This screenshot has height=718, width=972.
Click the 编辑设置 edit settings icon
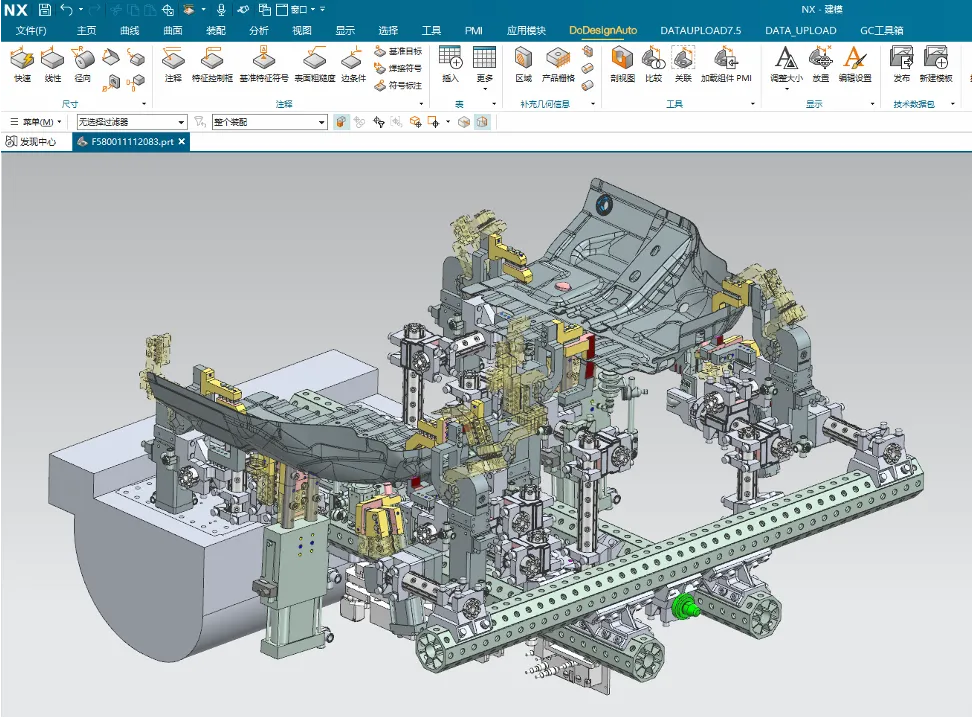pyautogui.click(x=854, y=62)
